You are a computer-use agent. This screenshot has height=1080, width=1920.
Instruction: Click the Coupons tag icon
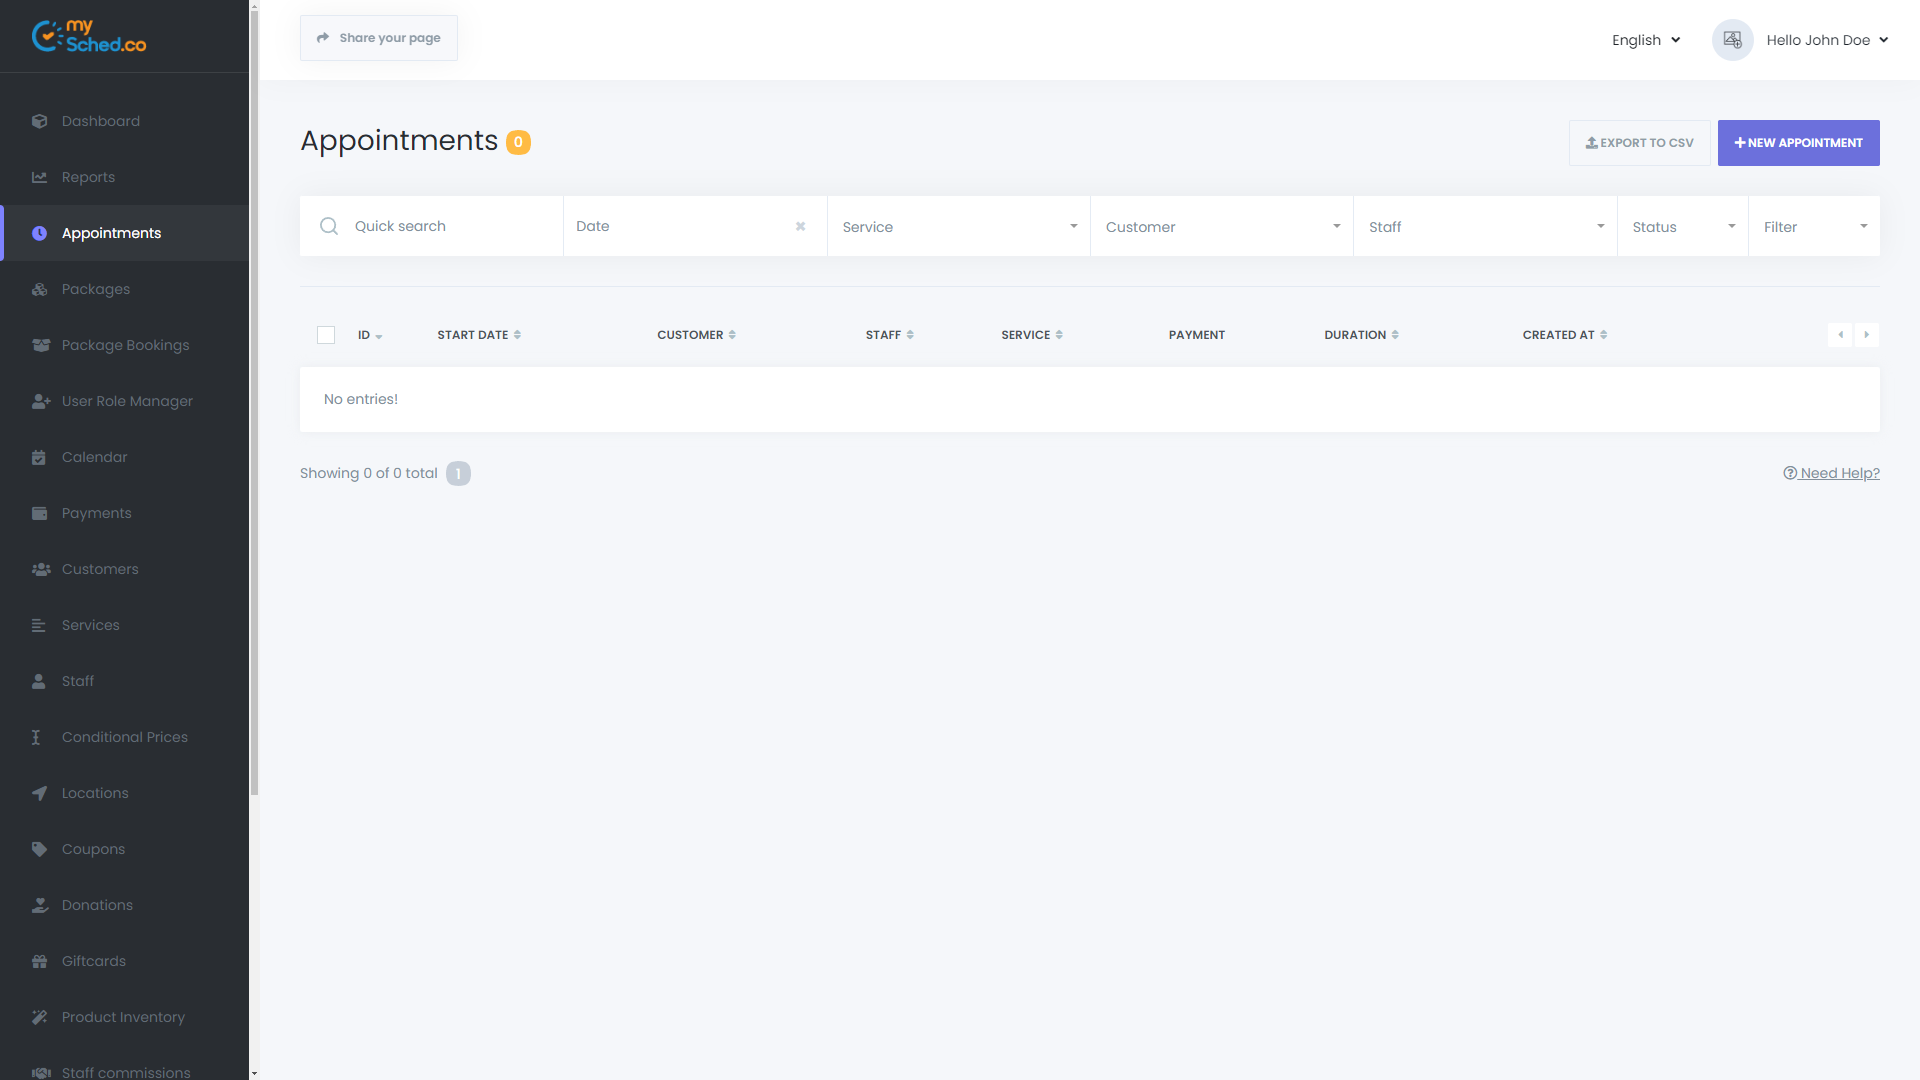(39, 849)
